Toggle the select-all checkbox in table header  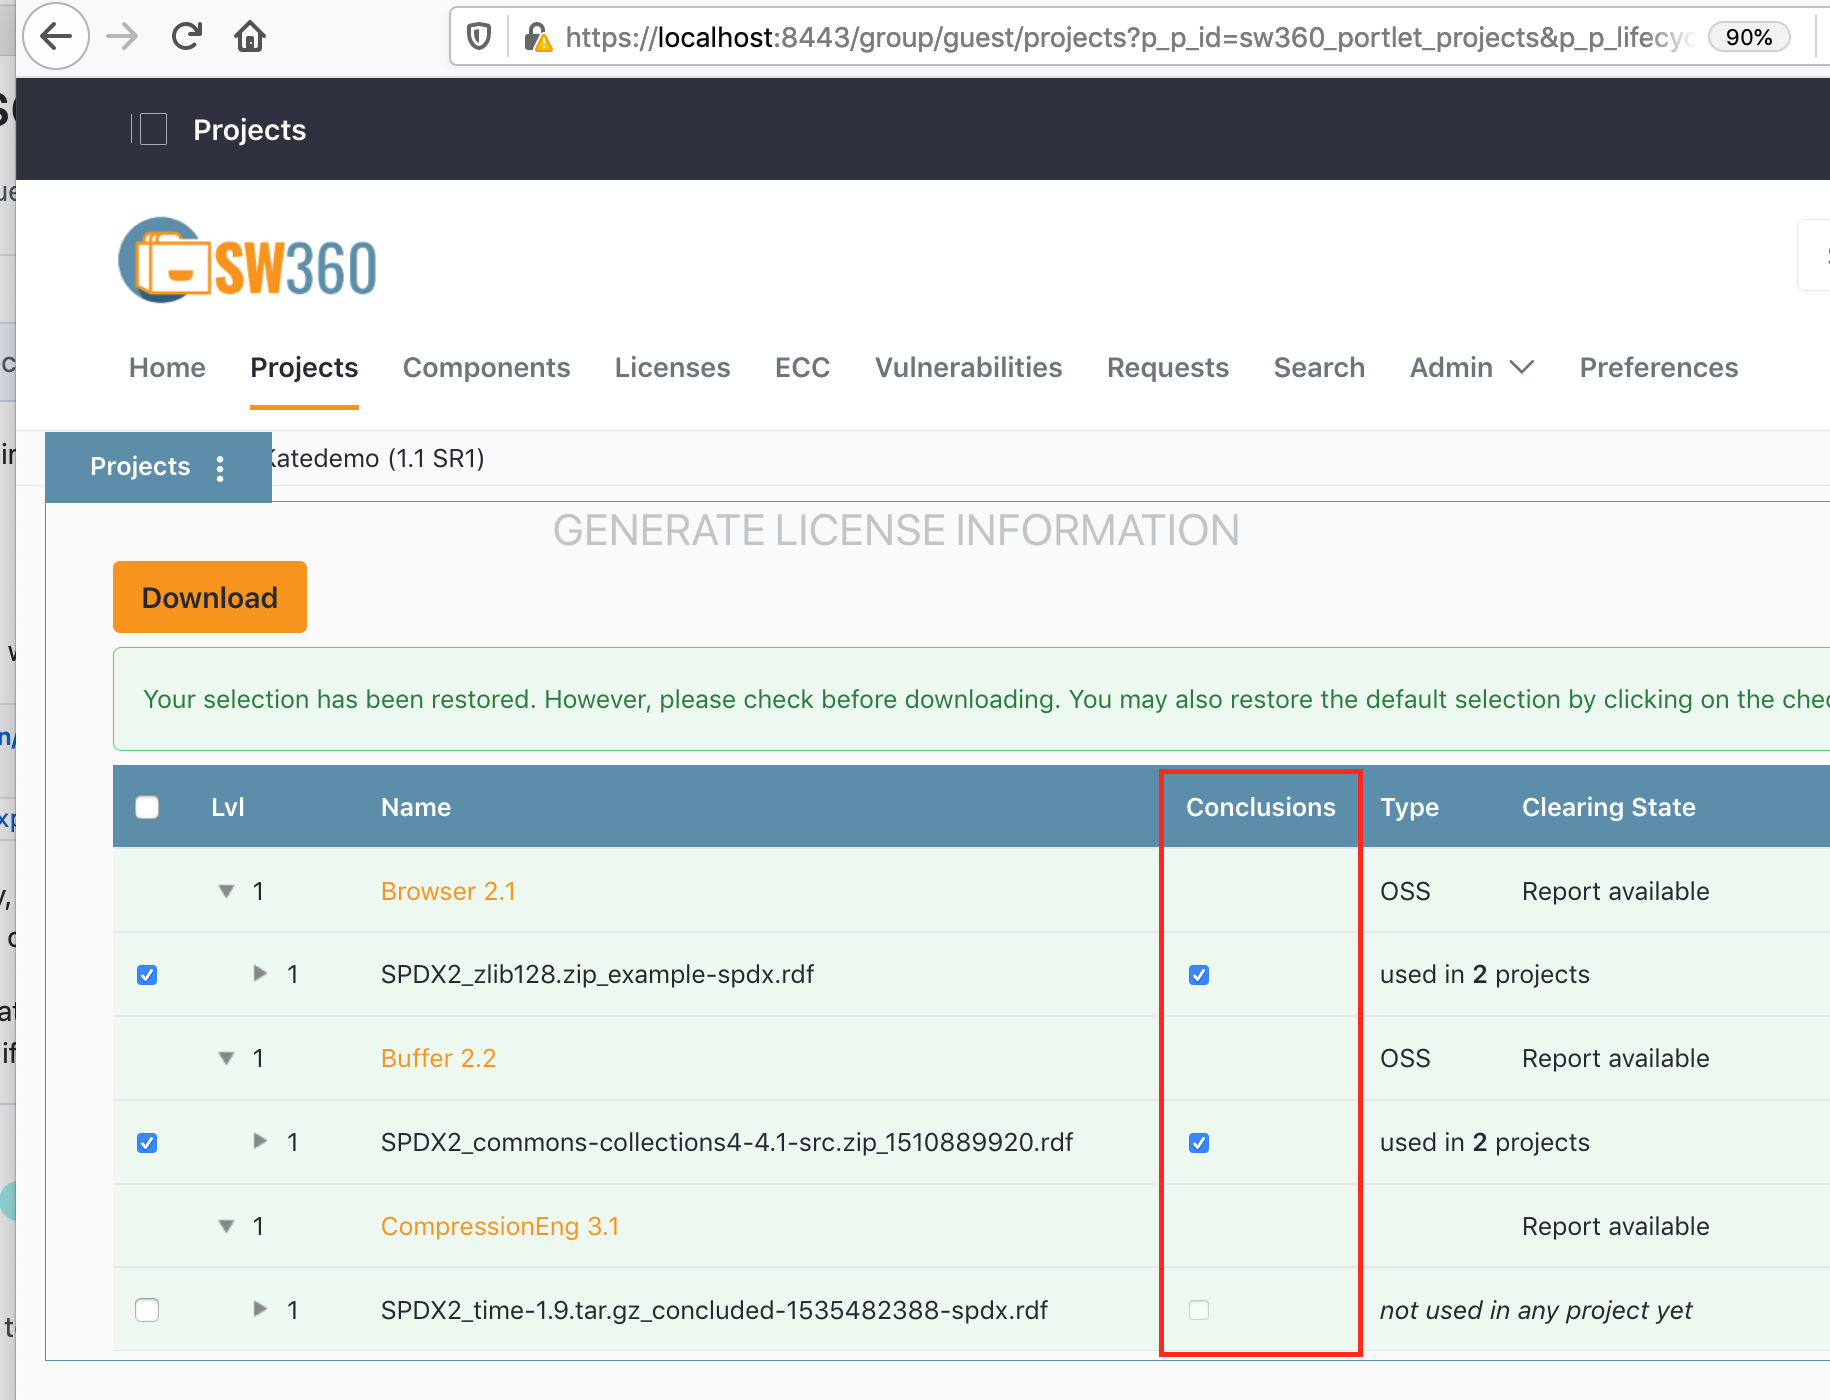(x=146, y=806)
